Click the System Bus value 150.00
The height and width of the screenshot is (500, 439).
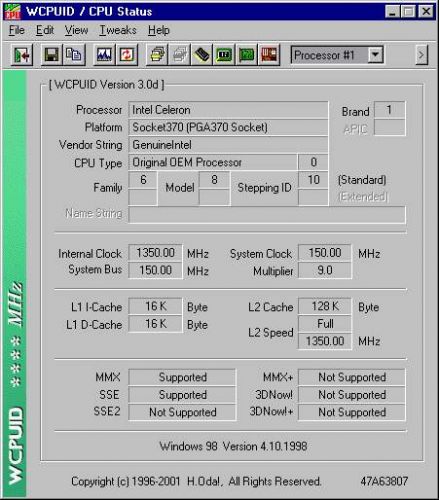(x=155, y=270)
